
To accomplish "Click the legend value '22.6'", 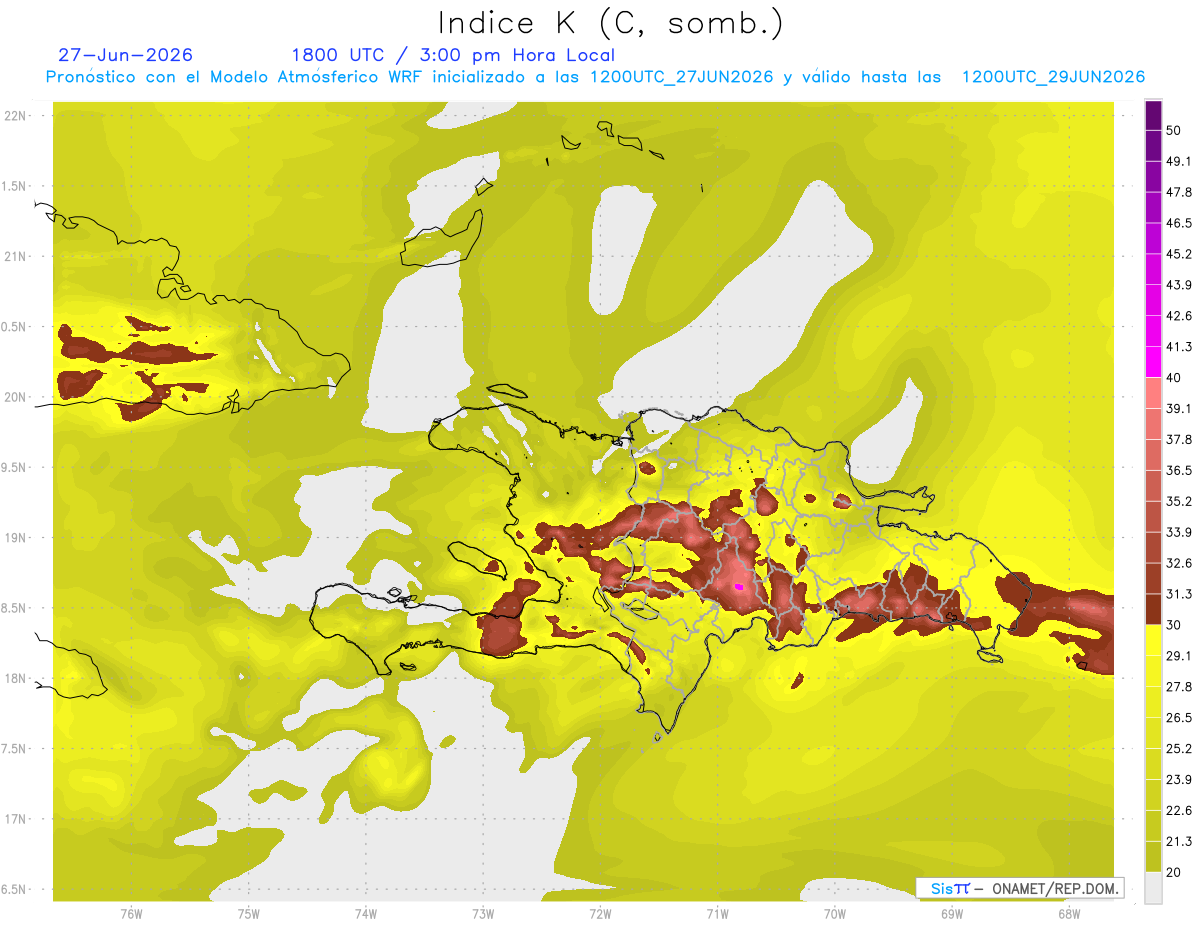I will pyautogui.click(x=1179, y=810).
